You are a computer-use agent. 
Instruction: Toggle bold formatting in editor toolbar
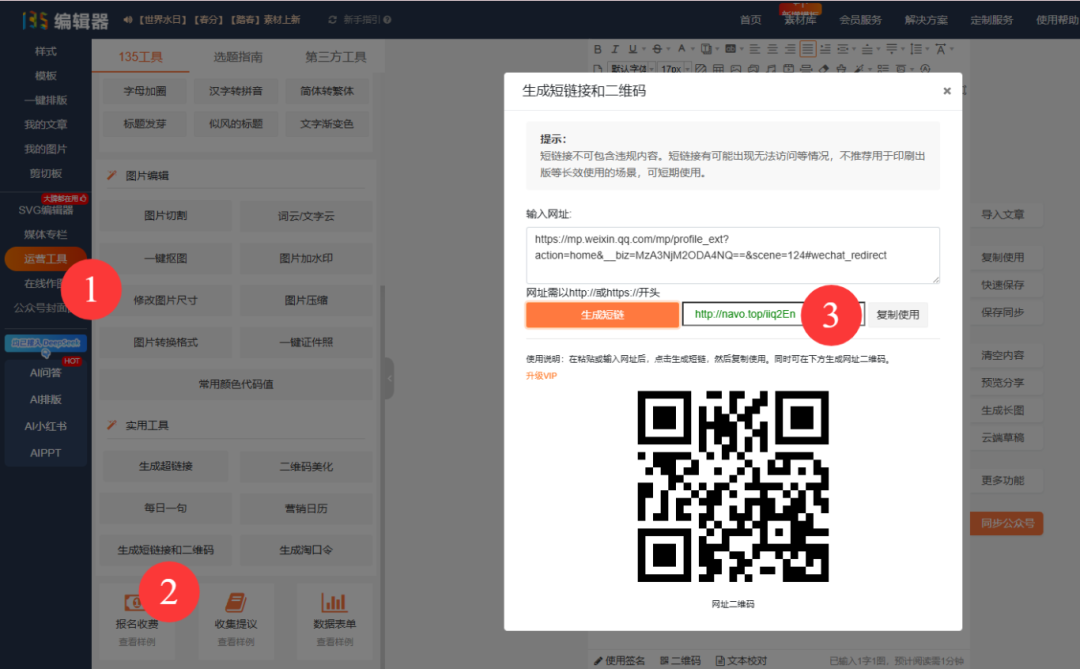(598, 49)
